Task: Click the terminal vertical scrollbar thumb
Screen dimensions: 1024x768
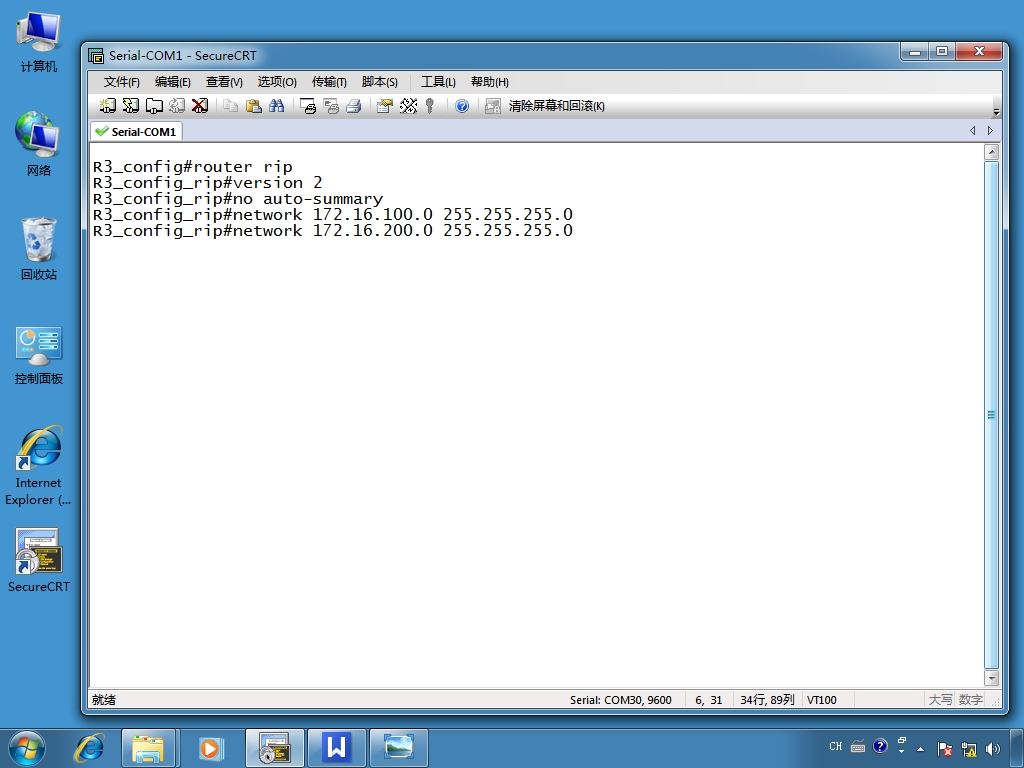Action: [x=991, y=415]
